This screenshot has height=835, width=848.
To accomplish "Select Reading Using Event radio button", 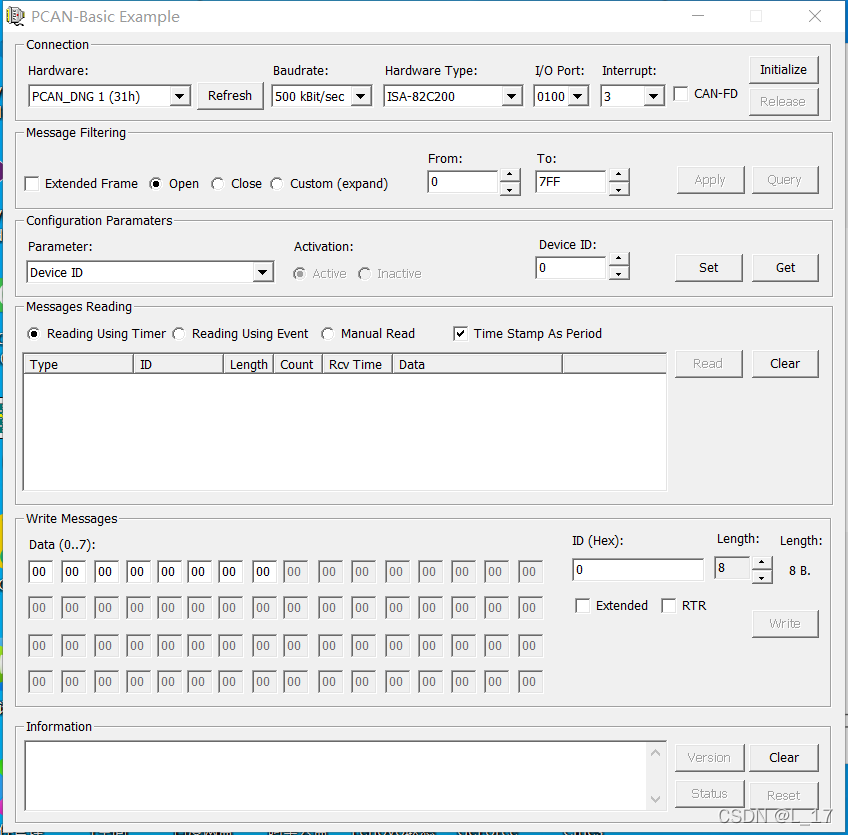I will point(178,334).
